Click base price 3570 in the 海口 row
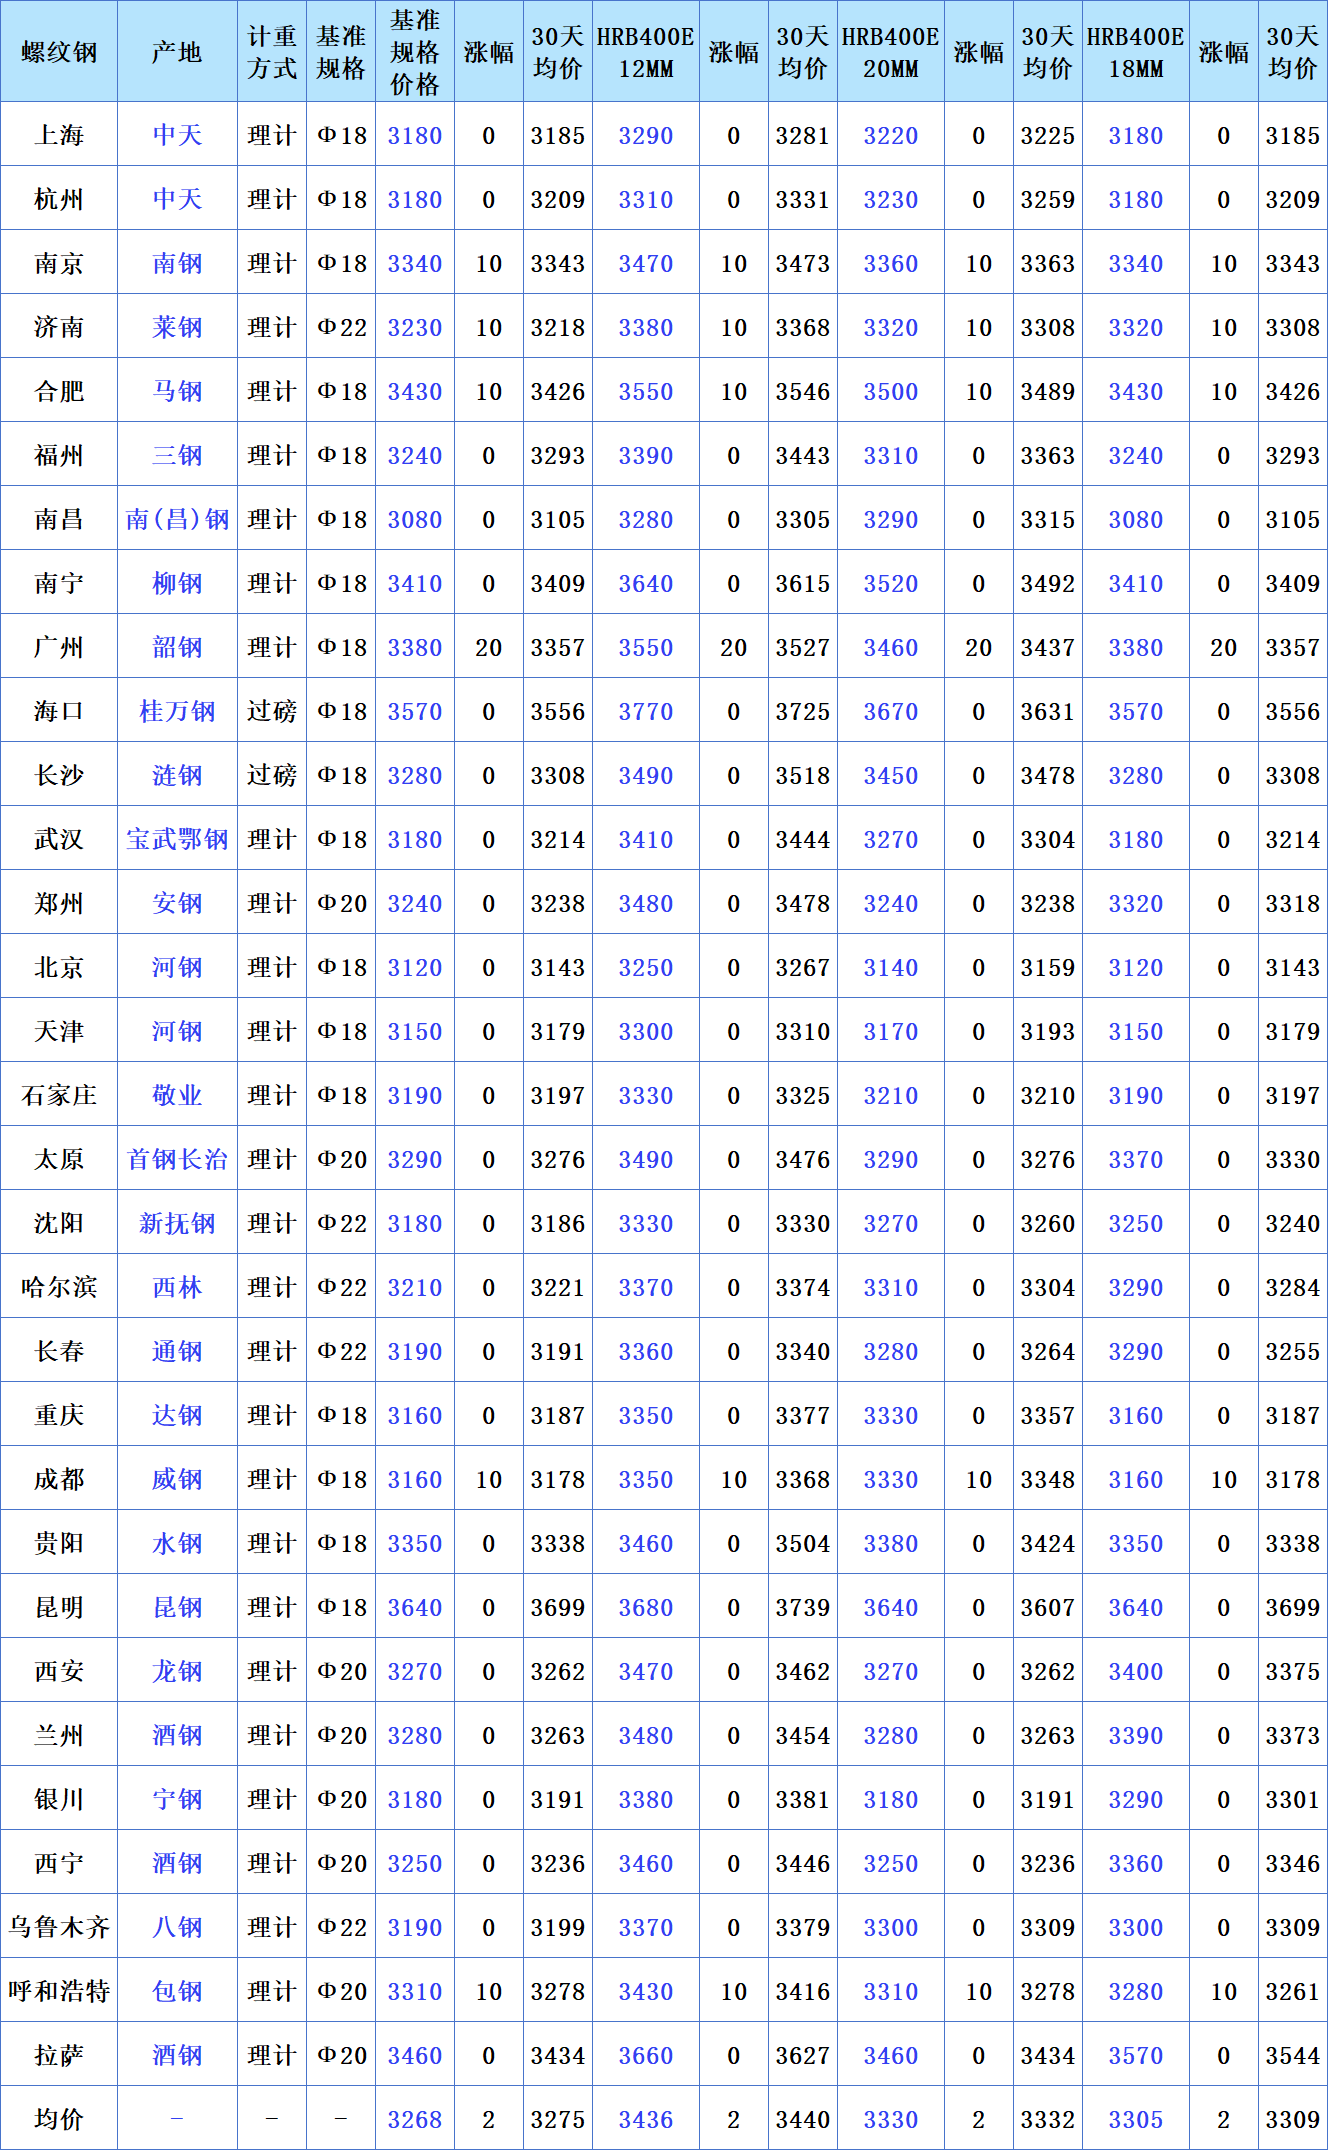 pyautogui.click(x=415, y=711)
